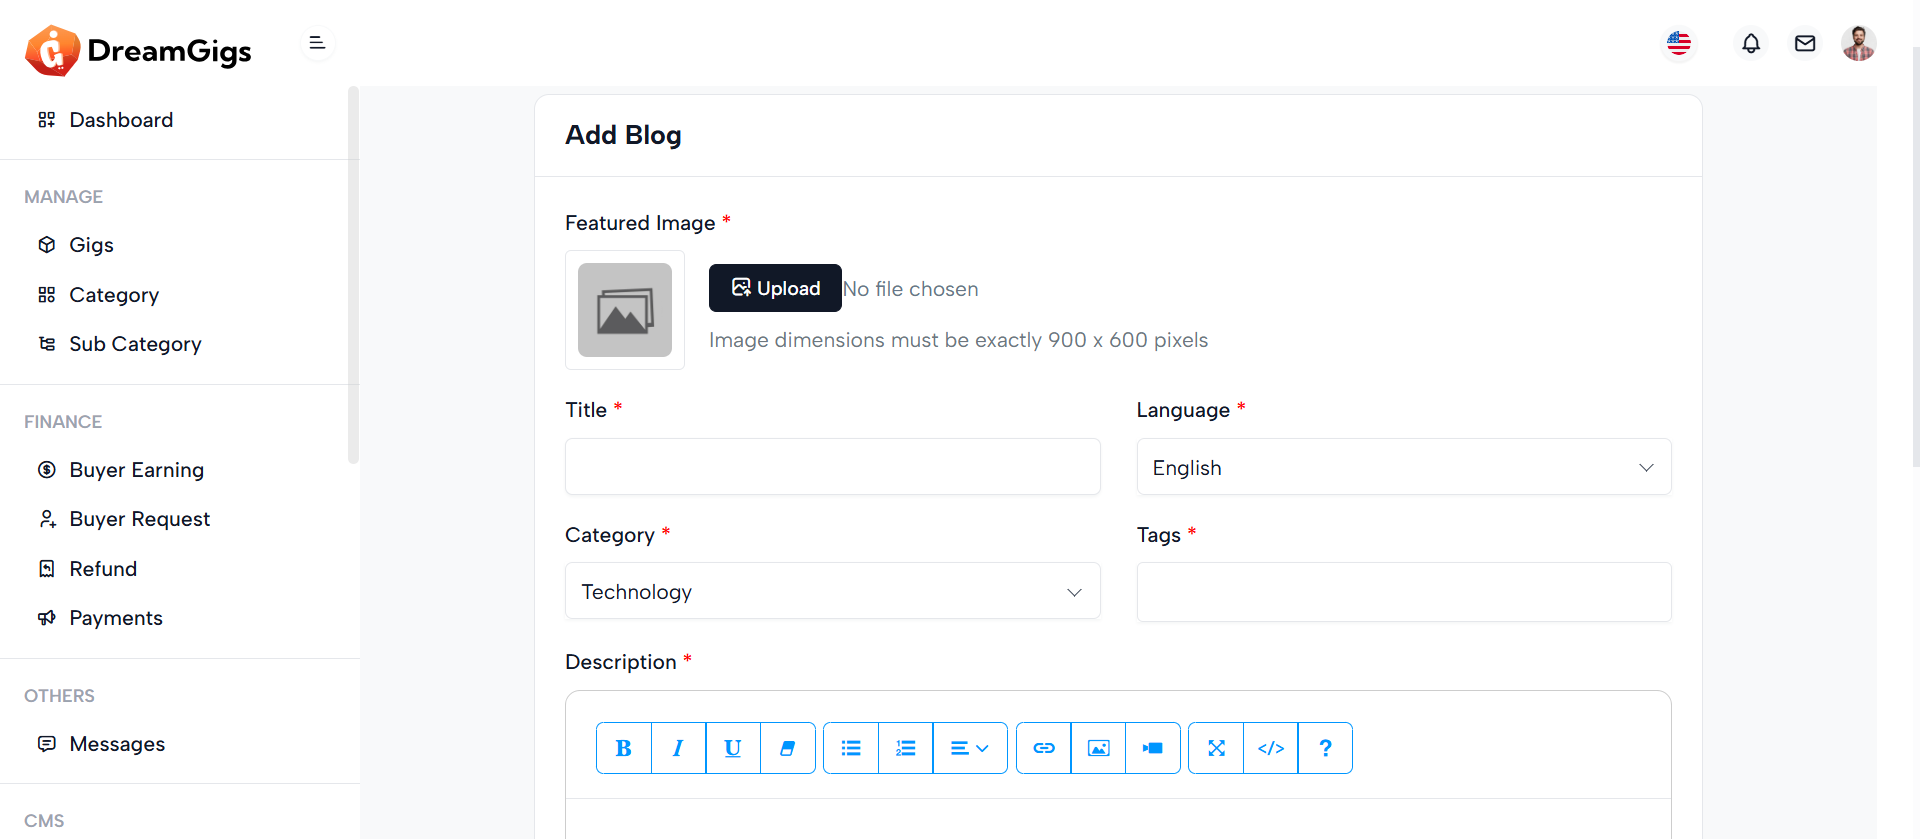Collapse the sidebar with the menu toggle
Viewport: 1920px width, 839px height.
(317, 43)
